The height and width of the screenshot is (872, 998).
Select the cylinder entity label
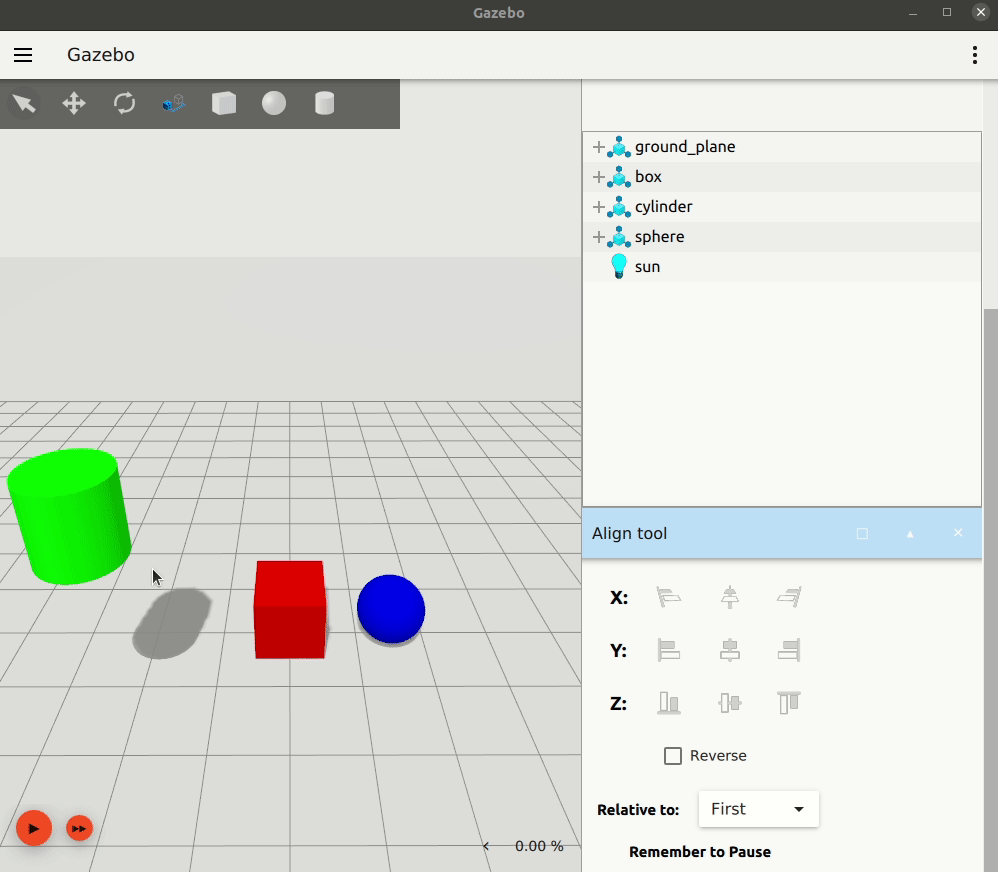(663, 207)
